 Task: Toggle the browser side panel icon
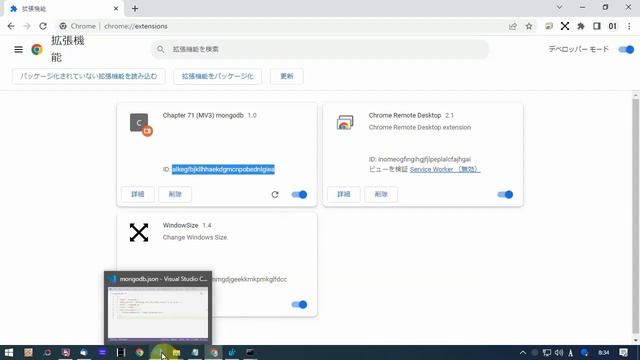597,26
